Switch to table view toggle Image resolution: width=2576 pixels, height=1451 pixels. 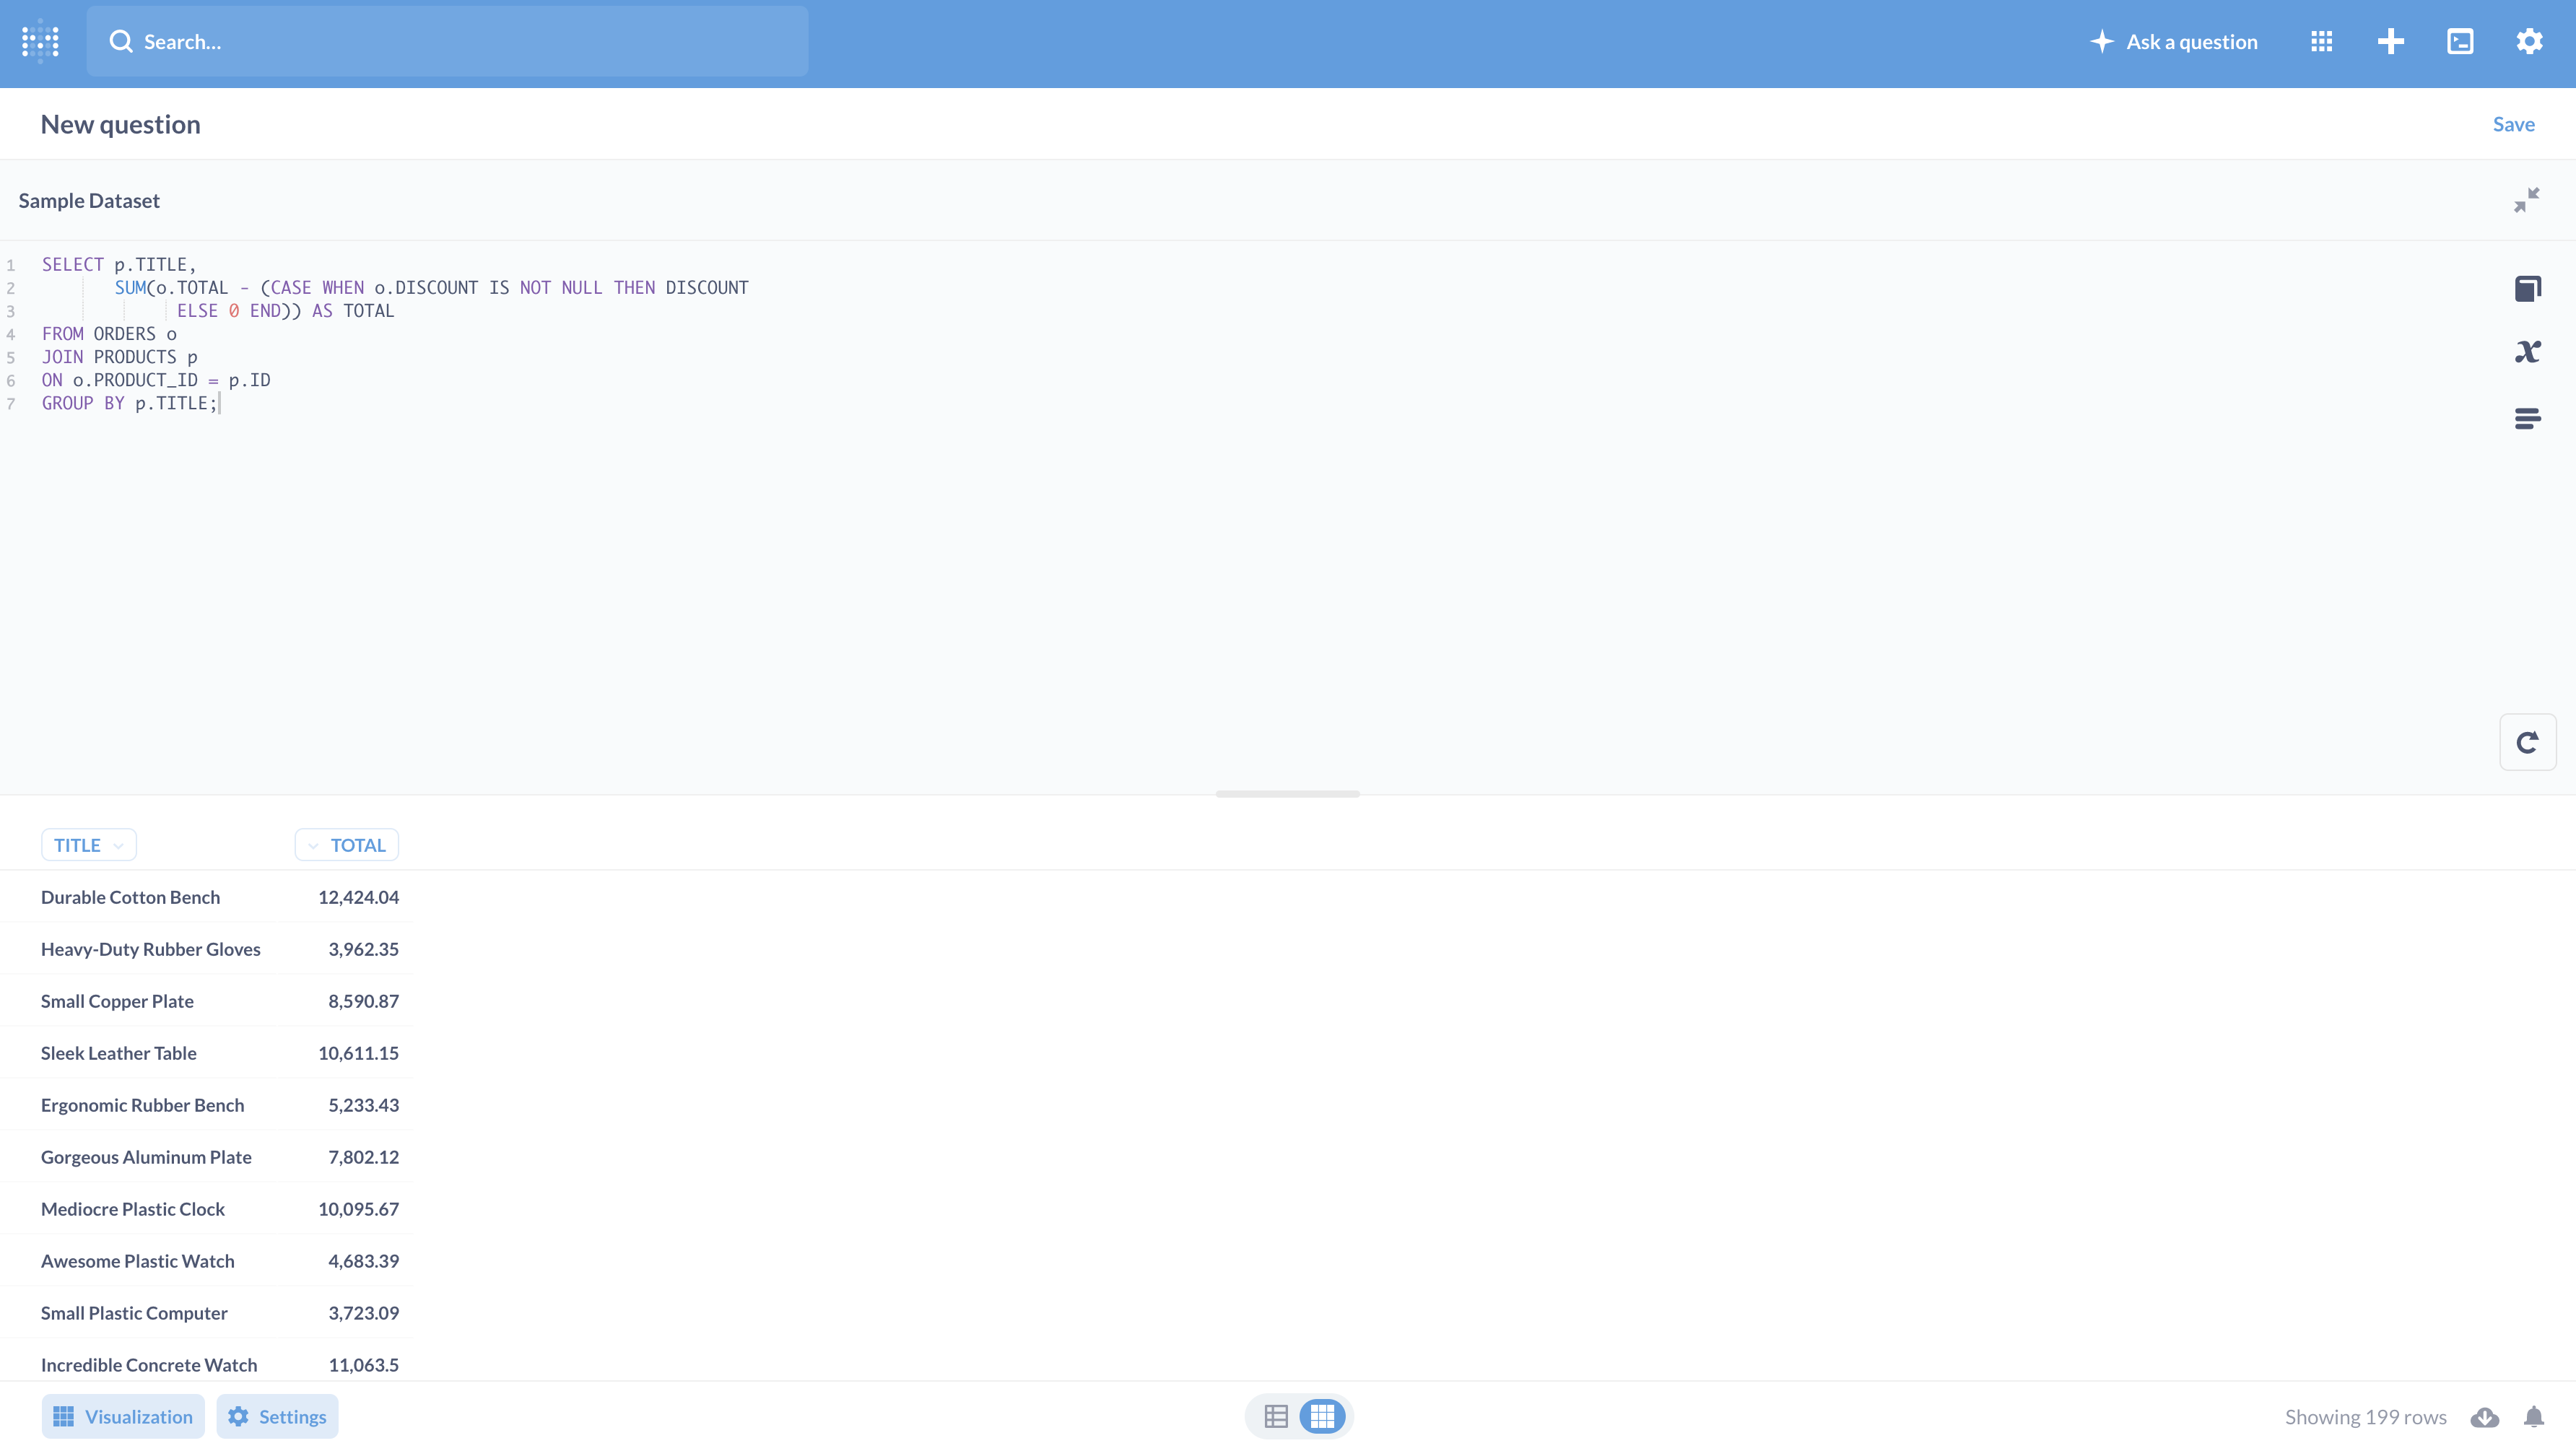(x=1276, y=1417)
